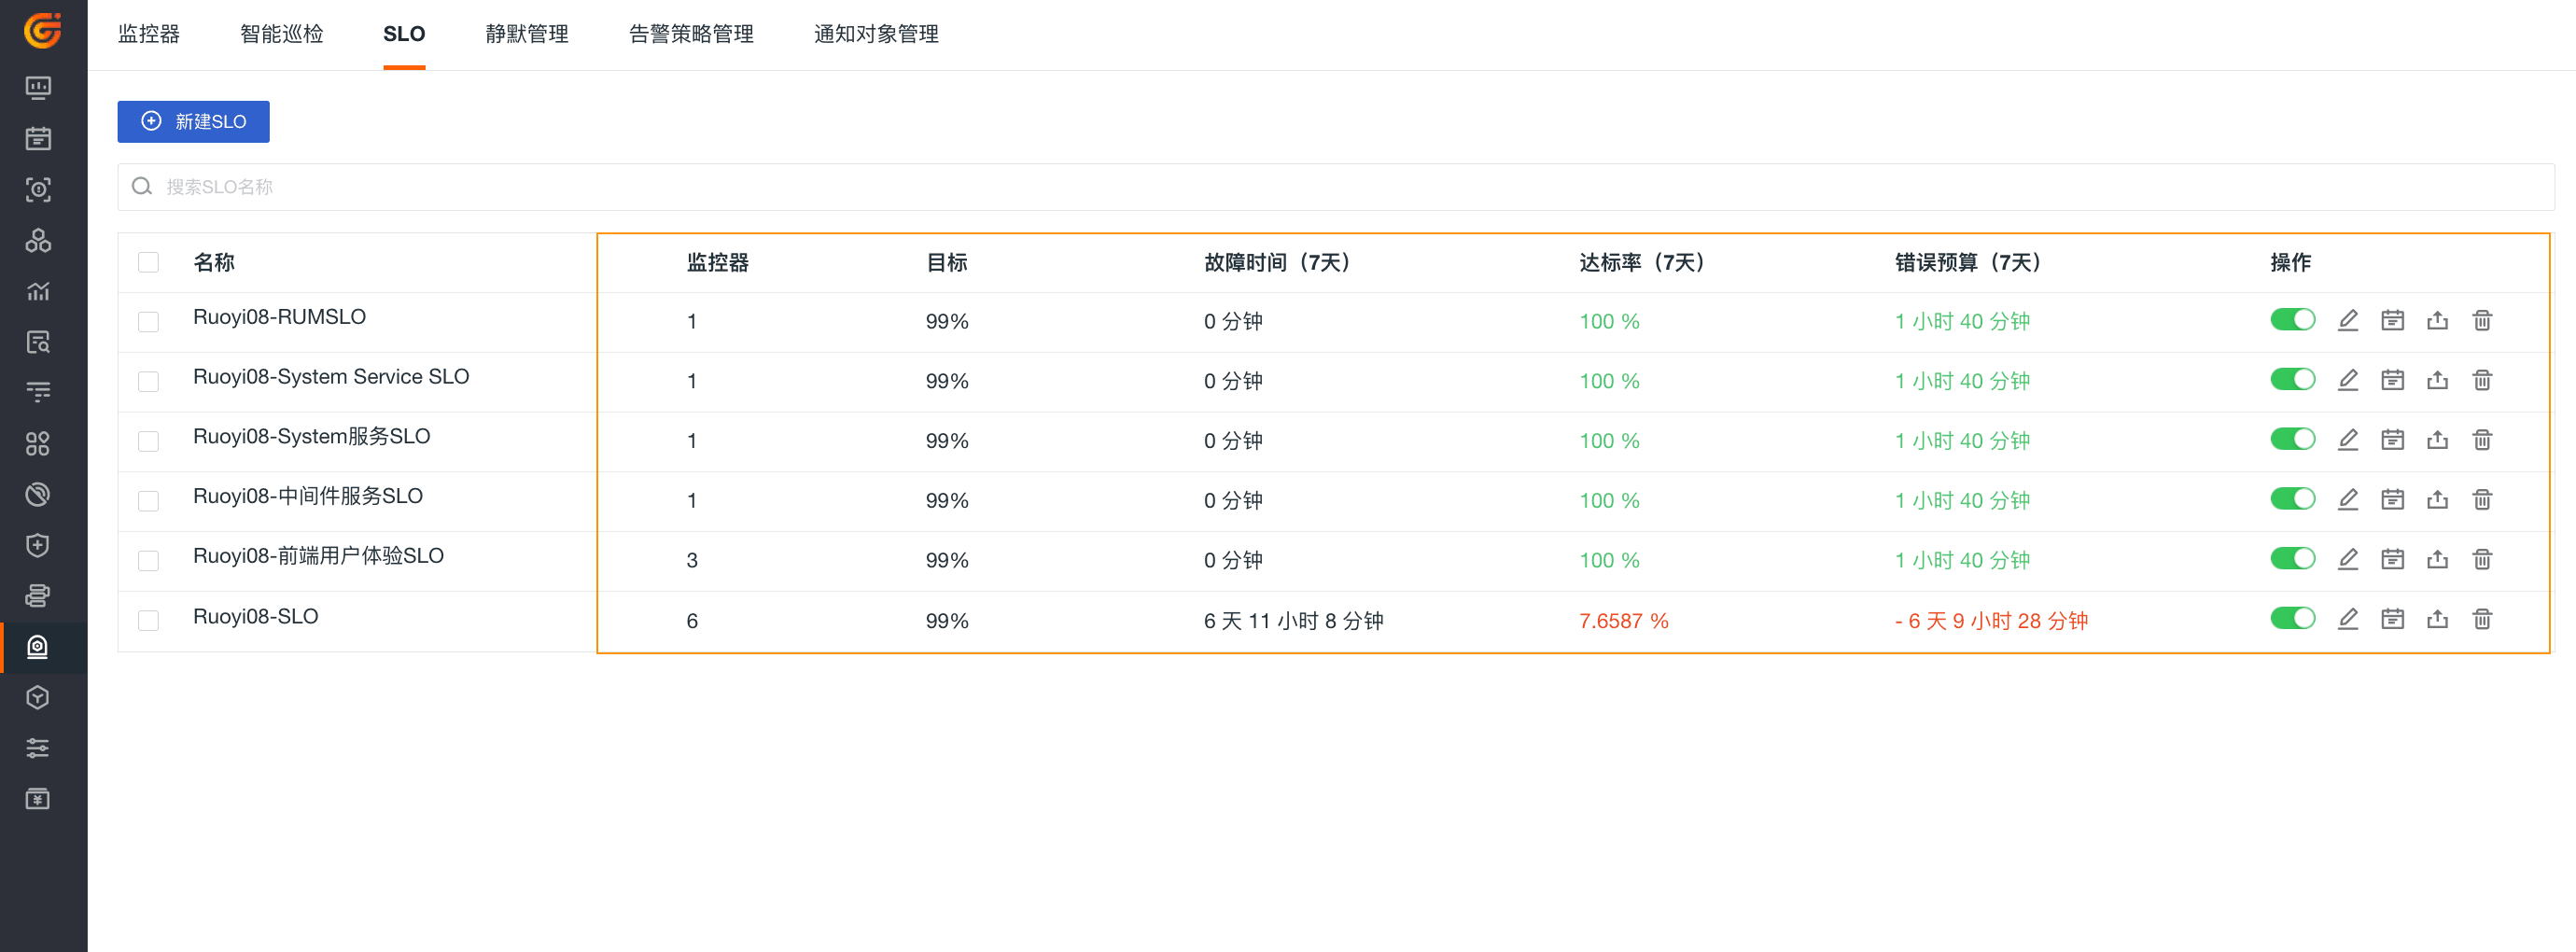Edit Ruoyi08-前端用户体验SLO with pencil icon
The width and height of the screenshot is (2576, 952).
tap(2348, 559)
